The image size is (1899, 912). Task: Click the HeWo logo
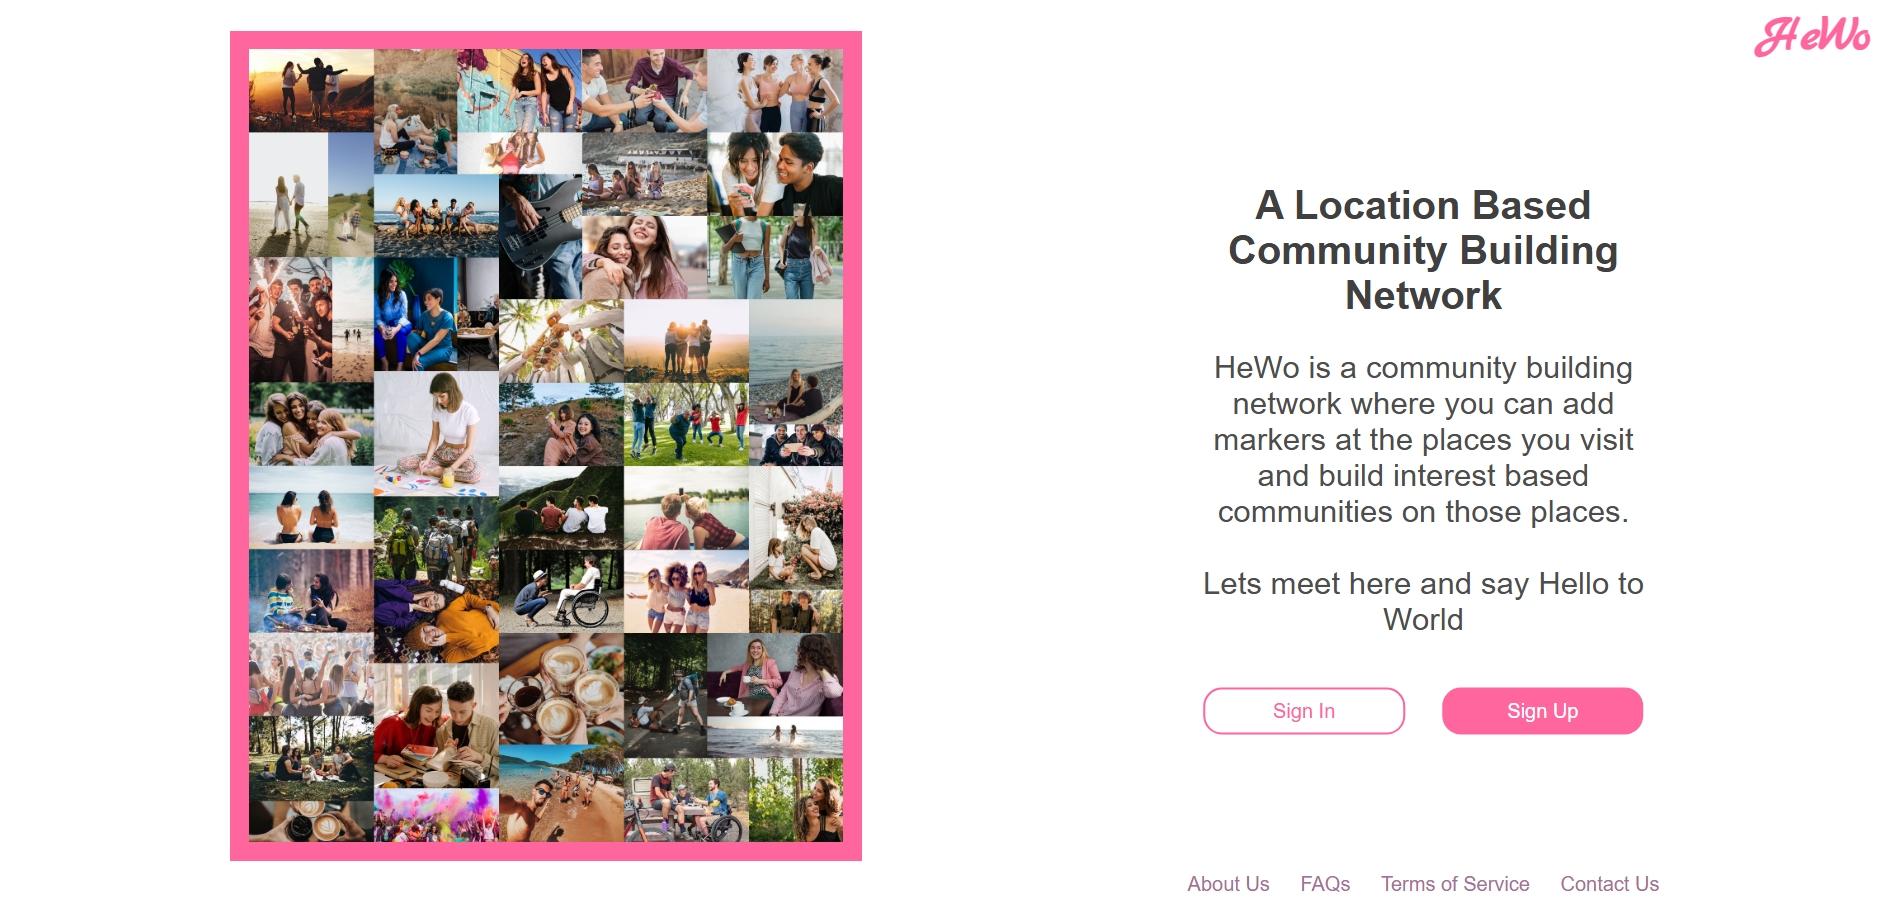coord(1811,36)
